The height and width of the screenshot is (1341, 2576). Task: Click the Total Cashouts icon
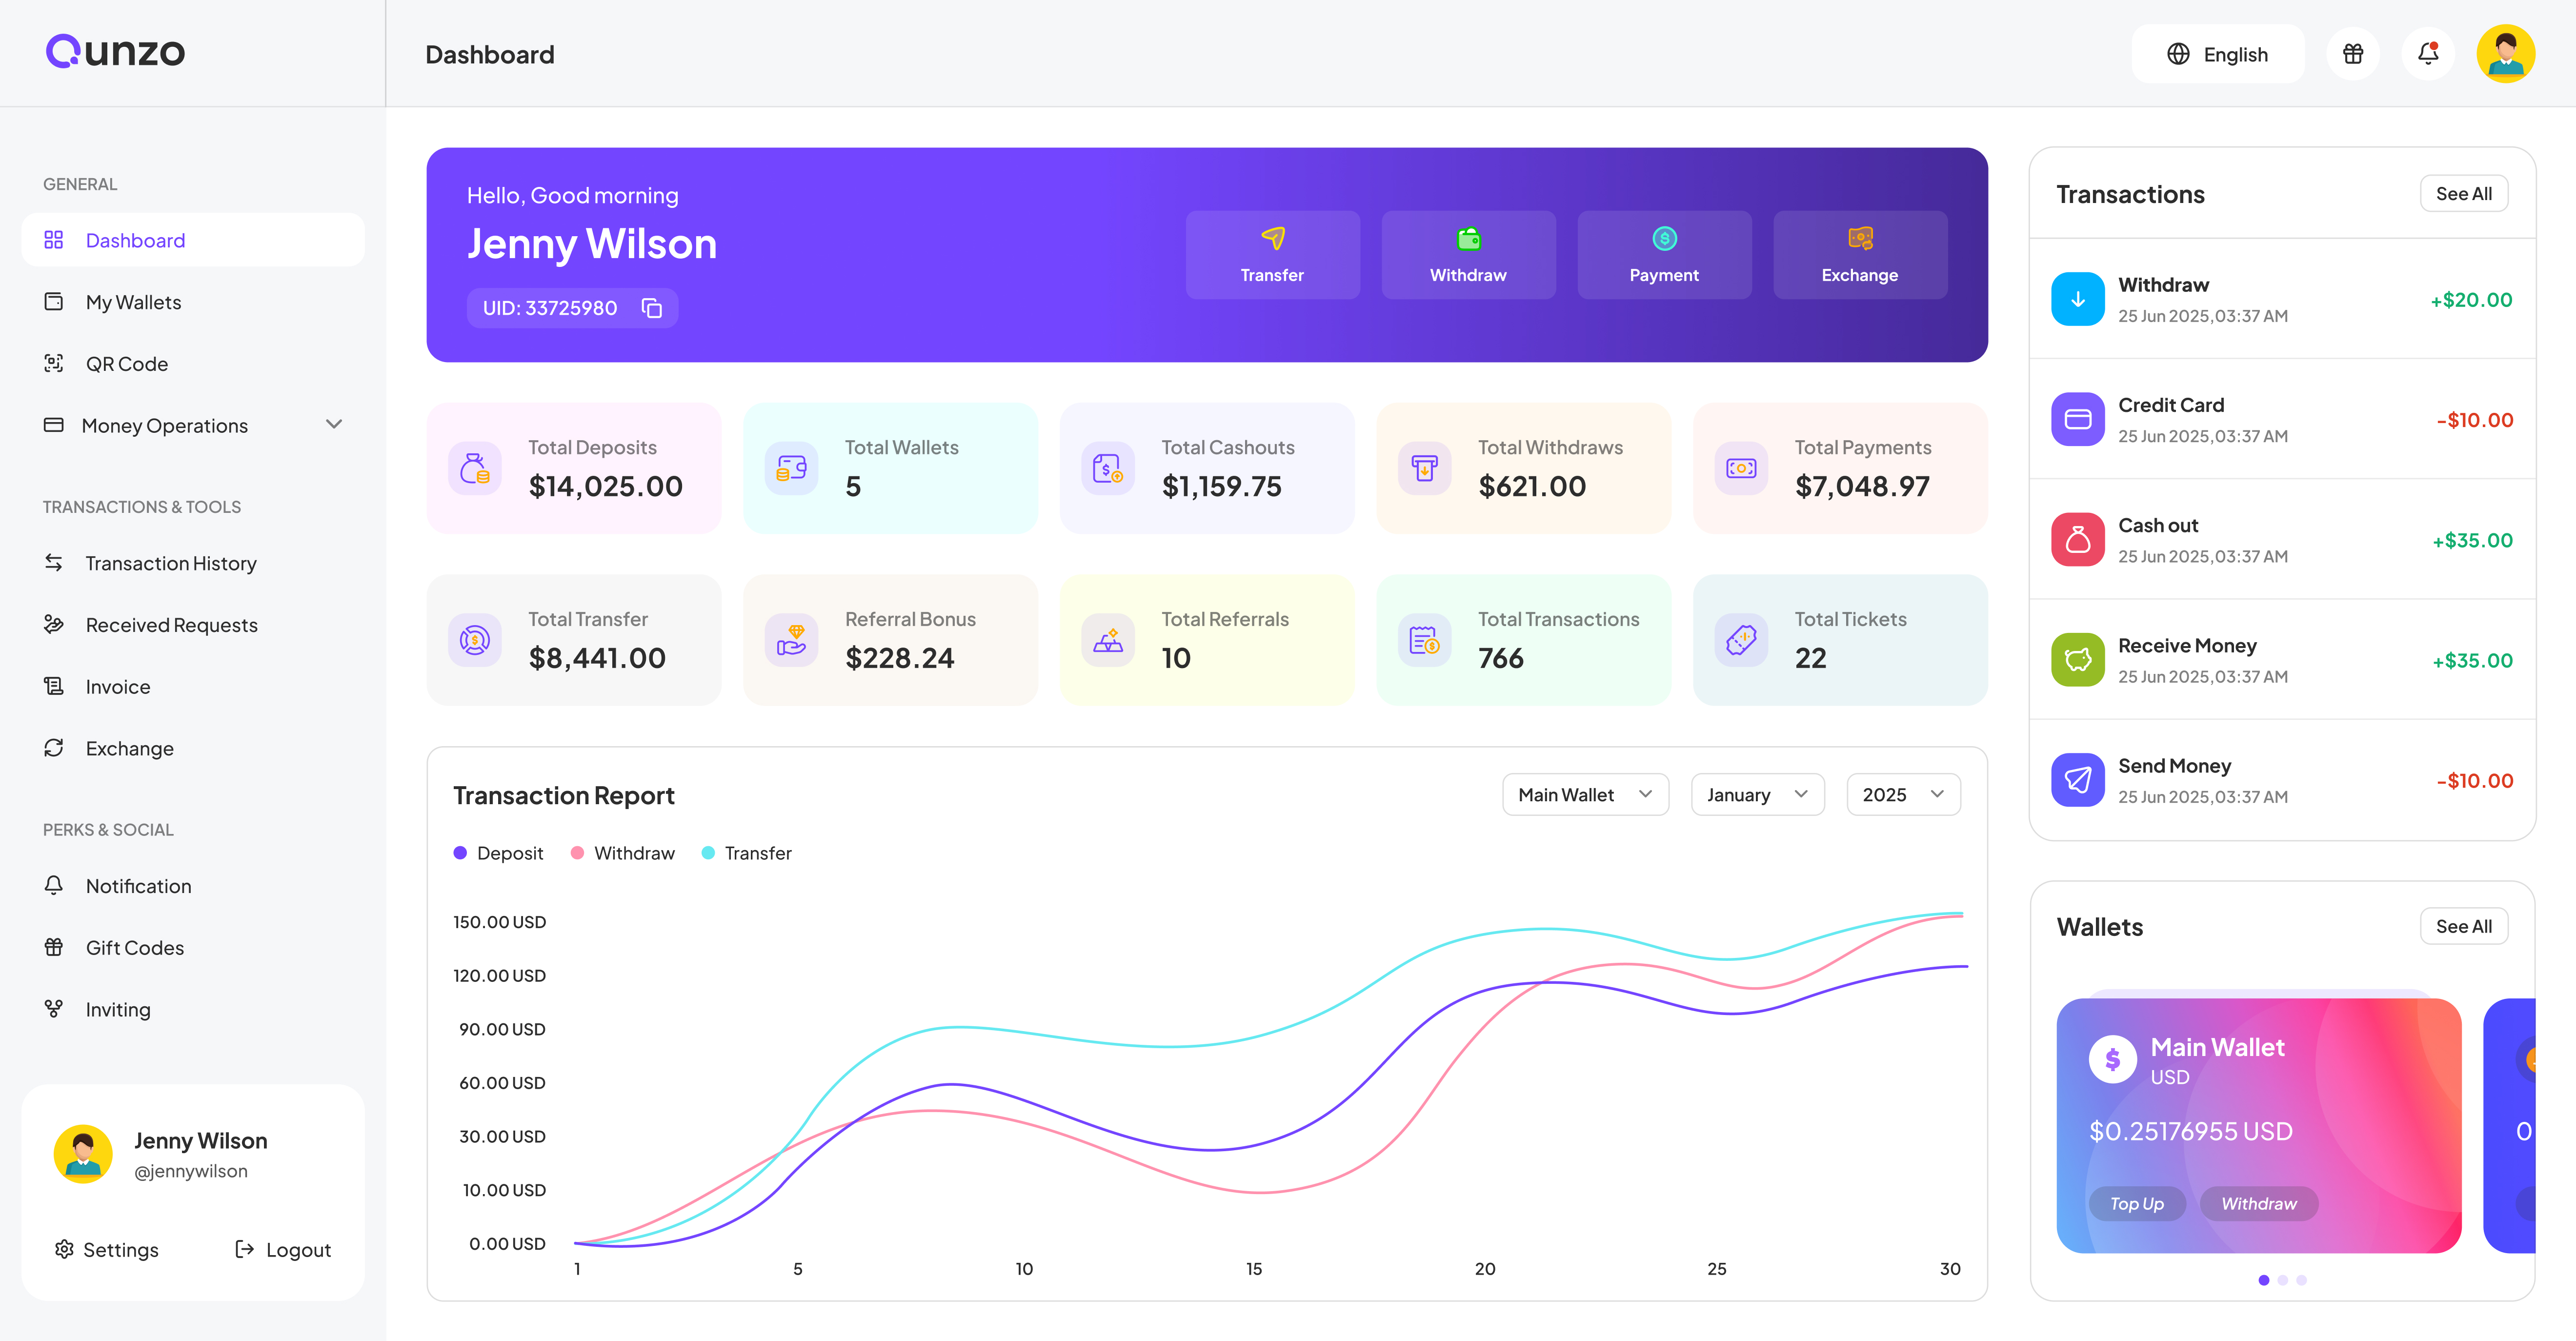(1108, 468)
